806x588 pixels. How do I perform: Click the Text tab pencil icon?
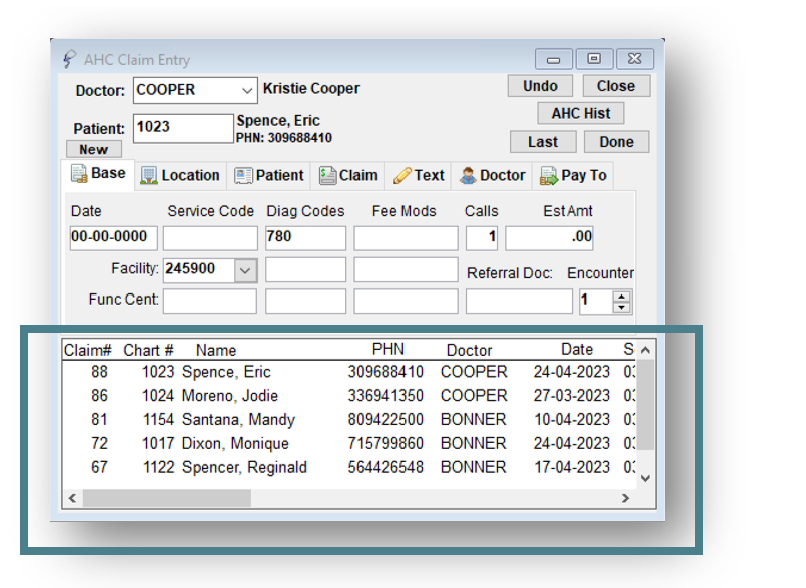click(402, 175)
